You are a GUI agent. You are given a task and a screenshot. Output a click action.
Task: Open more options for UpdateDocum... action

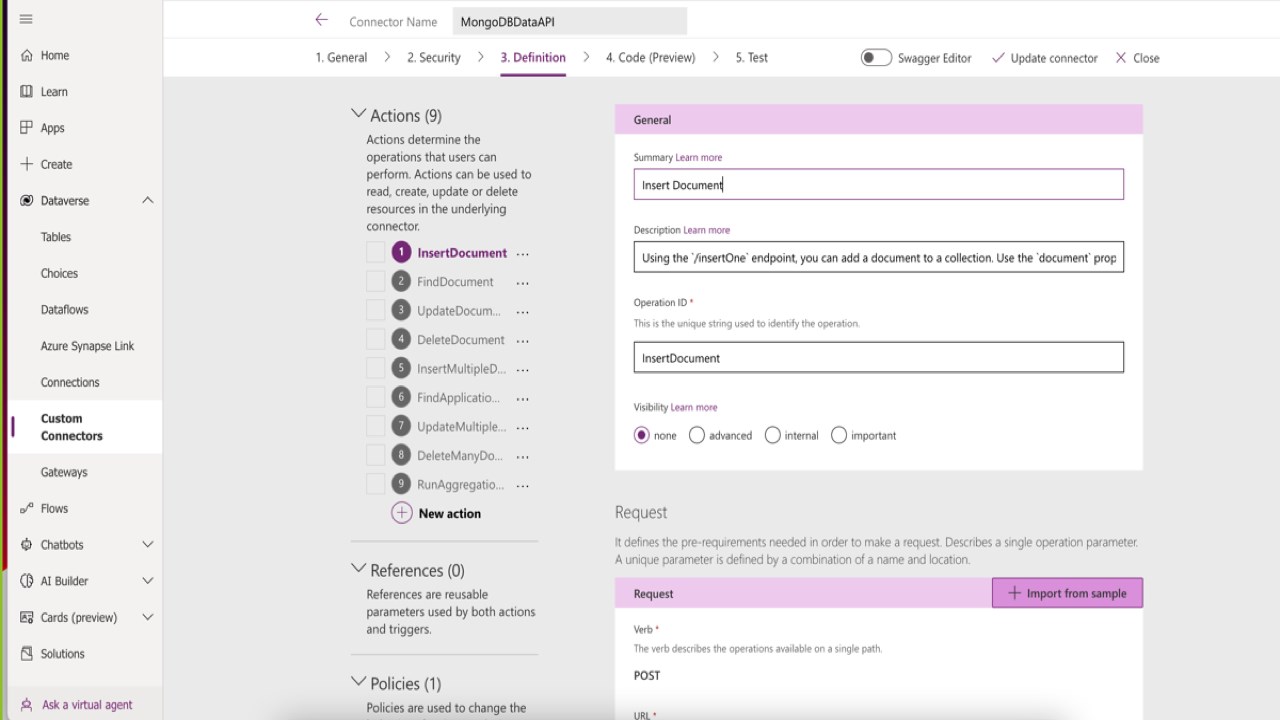[x=522, y=312]
